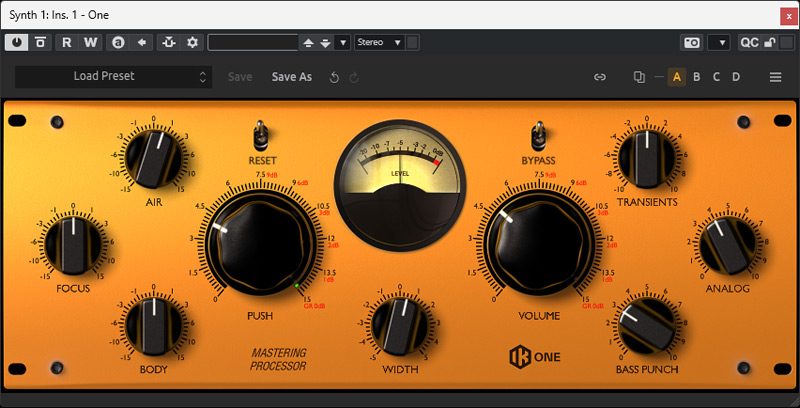Select preset slot B
This screenshot has height=408, width=800.
696,77
